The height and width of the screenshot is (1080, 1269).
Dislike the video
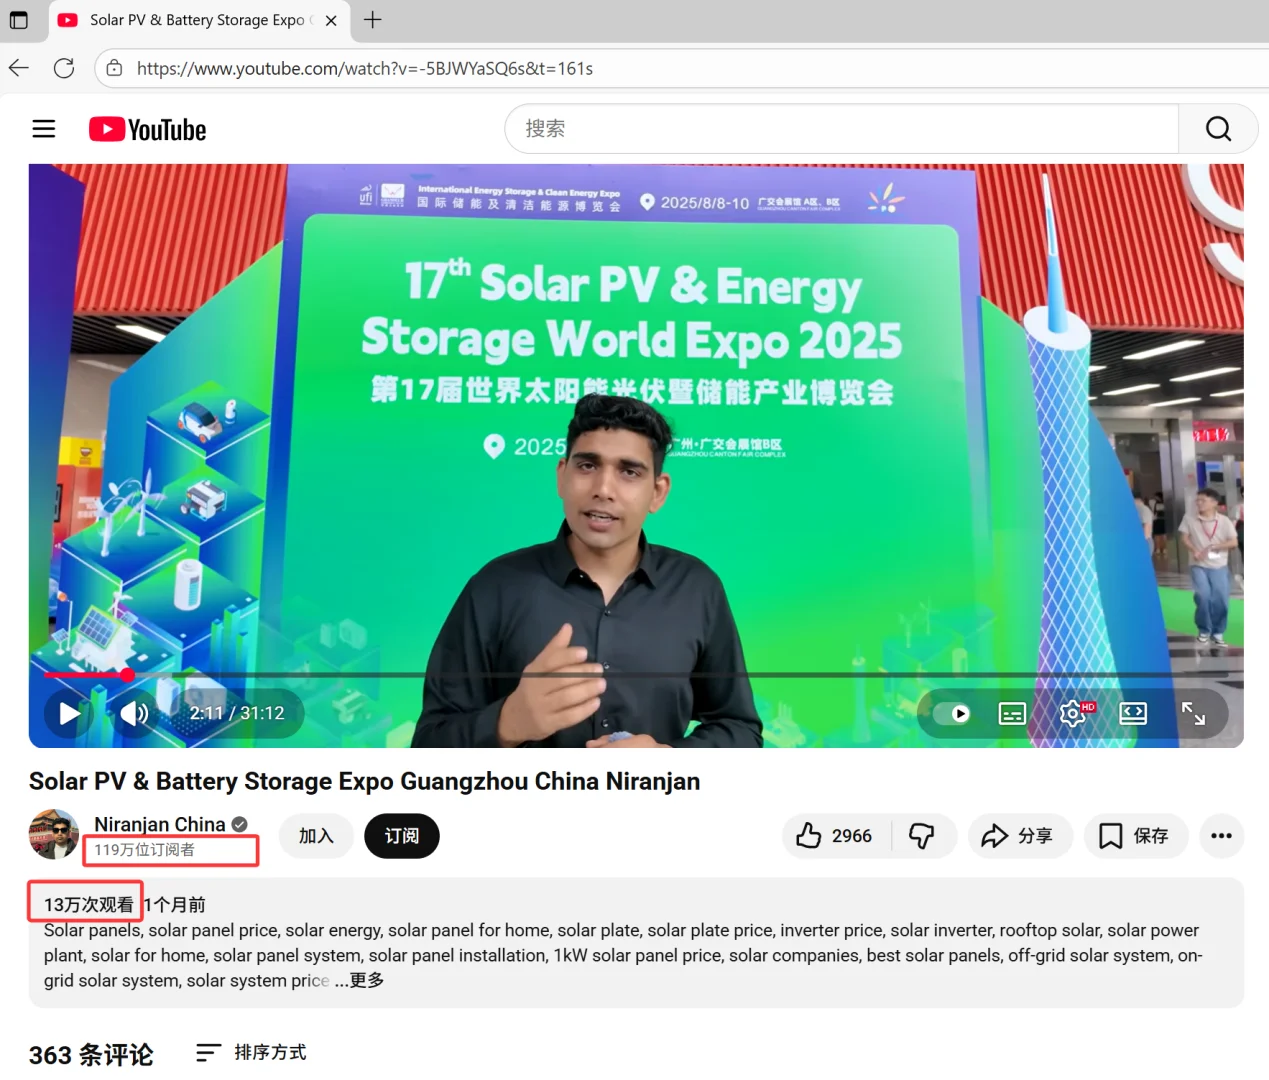pos(922,836)
